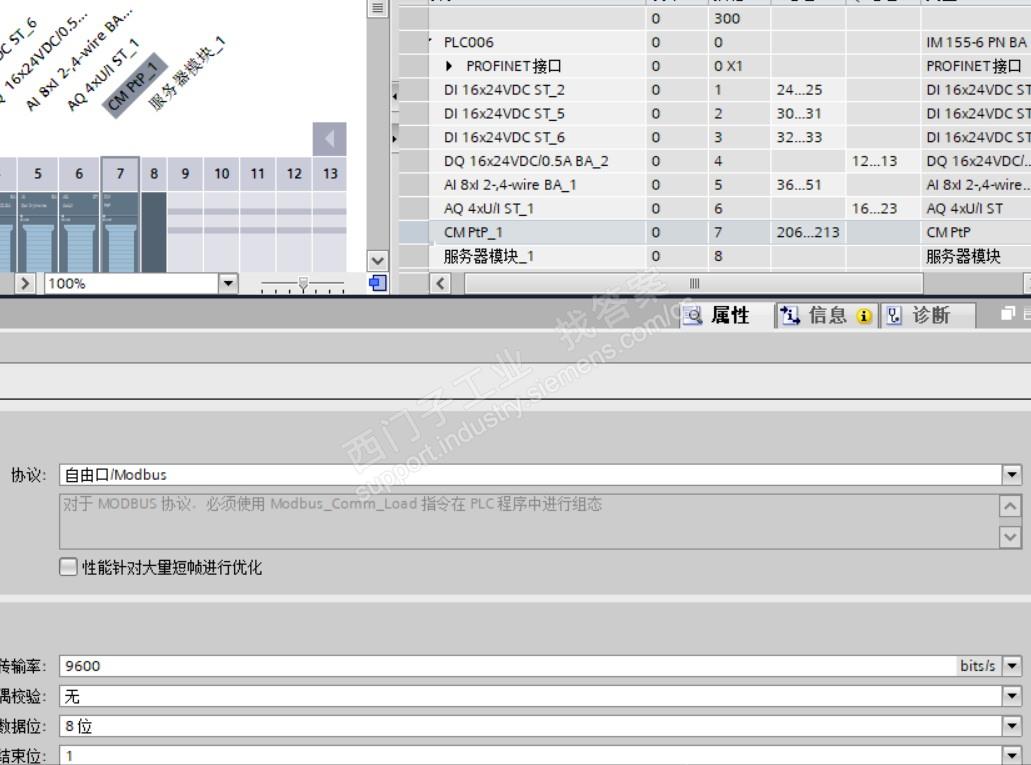The image size is (1031, 765).
Task: Click the rack collapse left-arrow button
Action: pos(329,139)
